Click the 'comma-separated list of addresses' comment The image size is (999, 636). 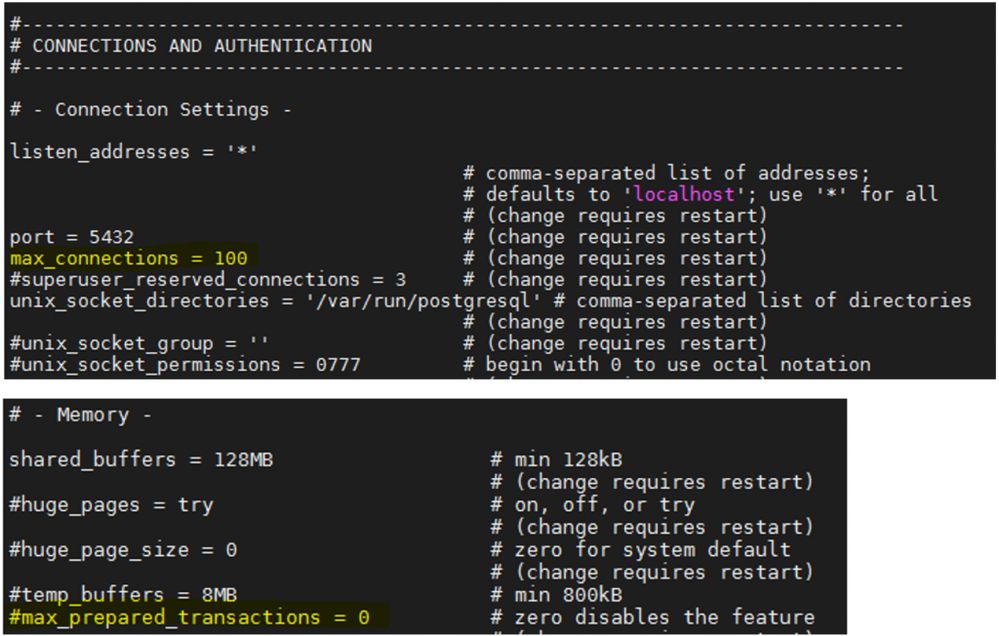pyautogui.click(x=677, y=173)
